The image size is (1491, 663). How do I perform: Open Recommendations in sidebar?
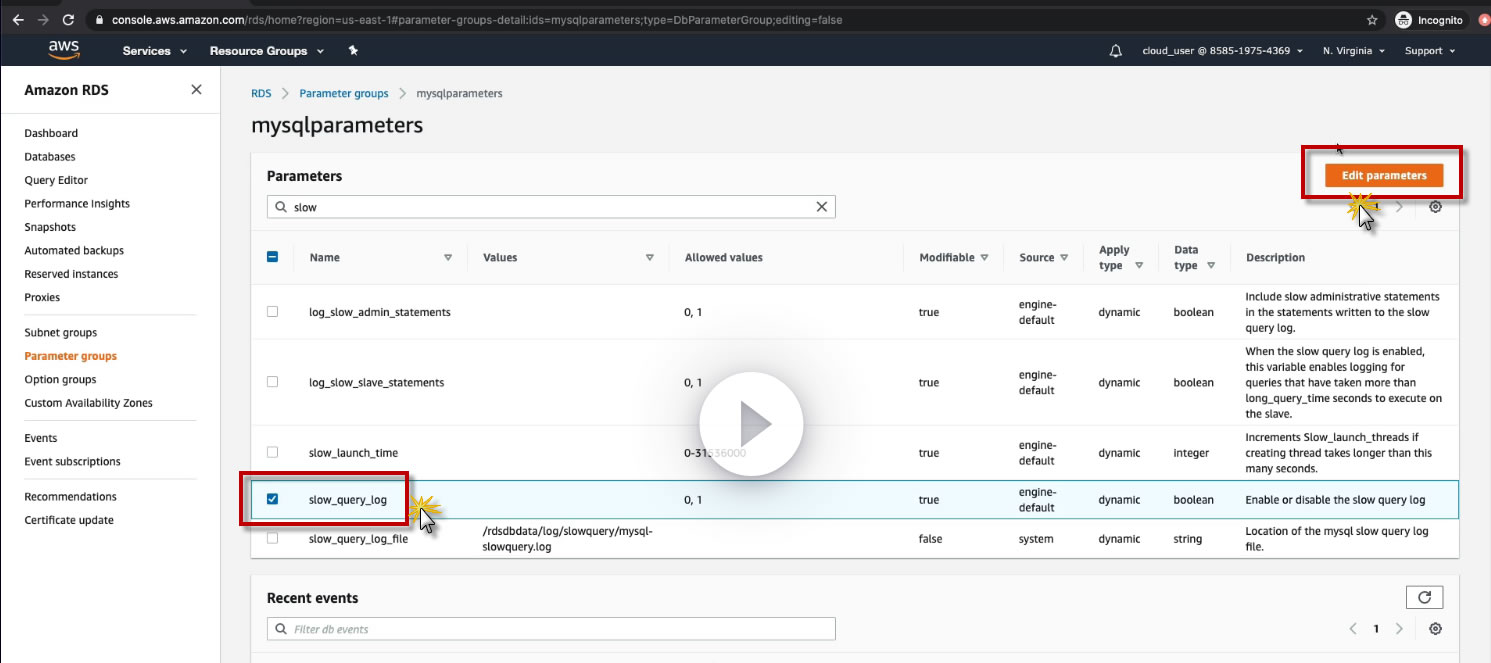70,497
